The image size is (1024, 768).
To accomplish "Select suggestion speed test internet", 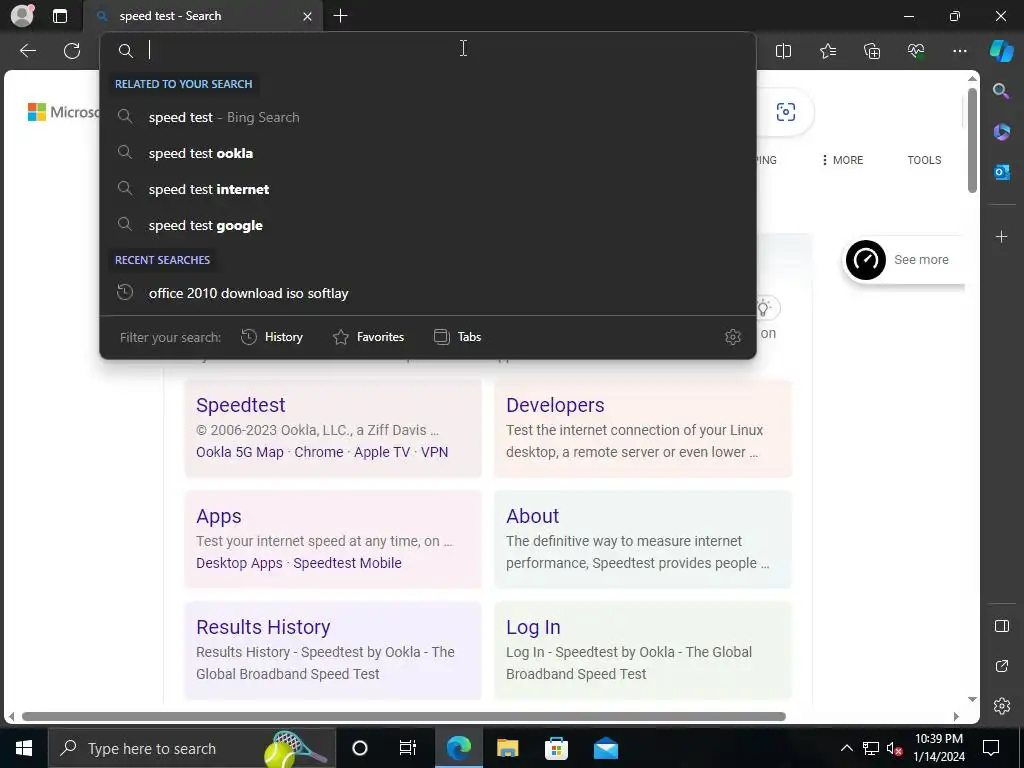I will [x=428, y=189].
